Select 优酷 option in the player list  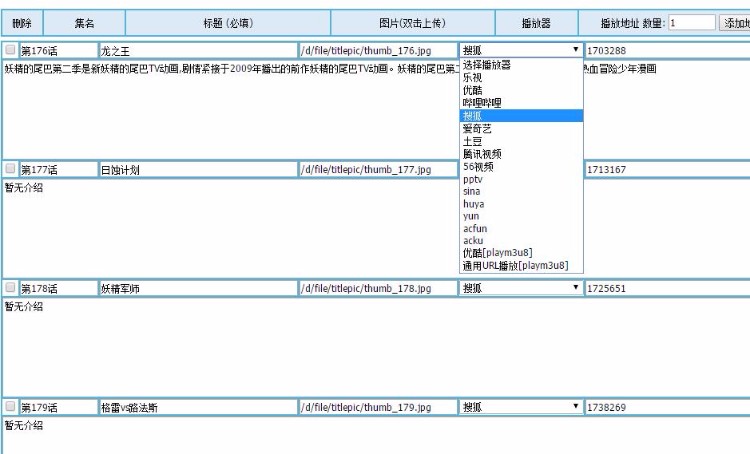[521, 90]
